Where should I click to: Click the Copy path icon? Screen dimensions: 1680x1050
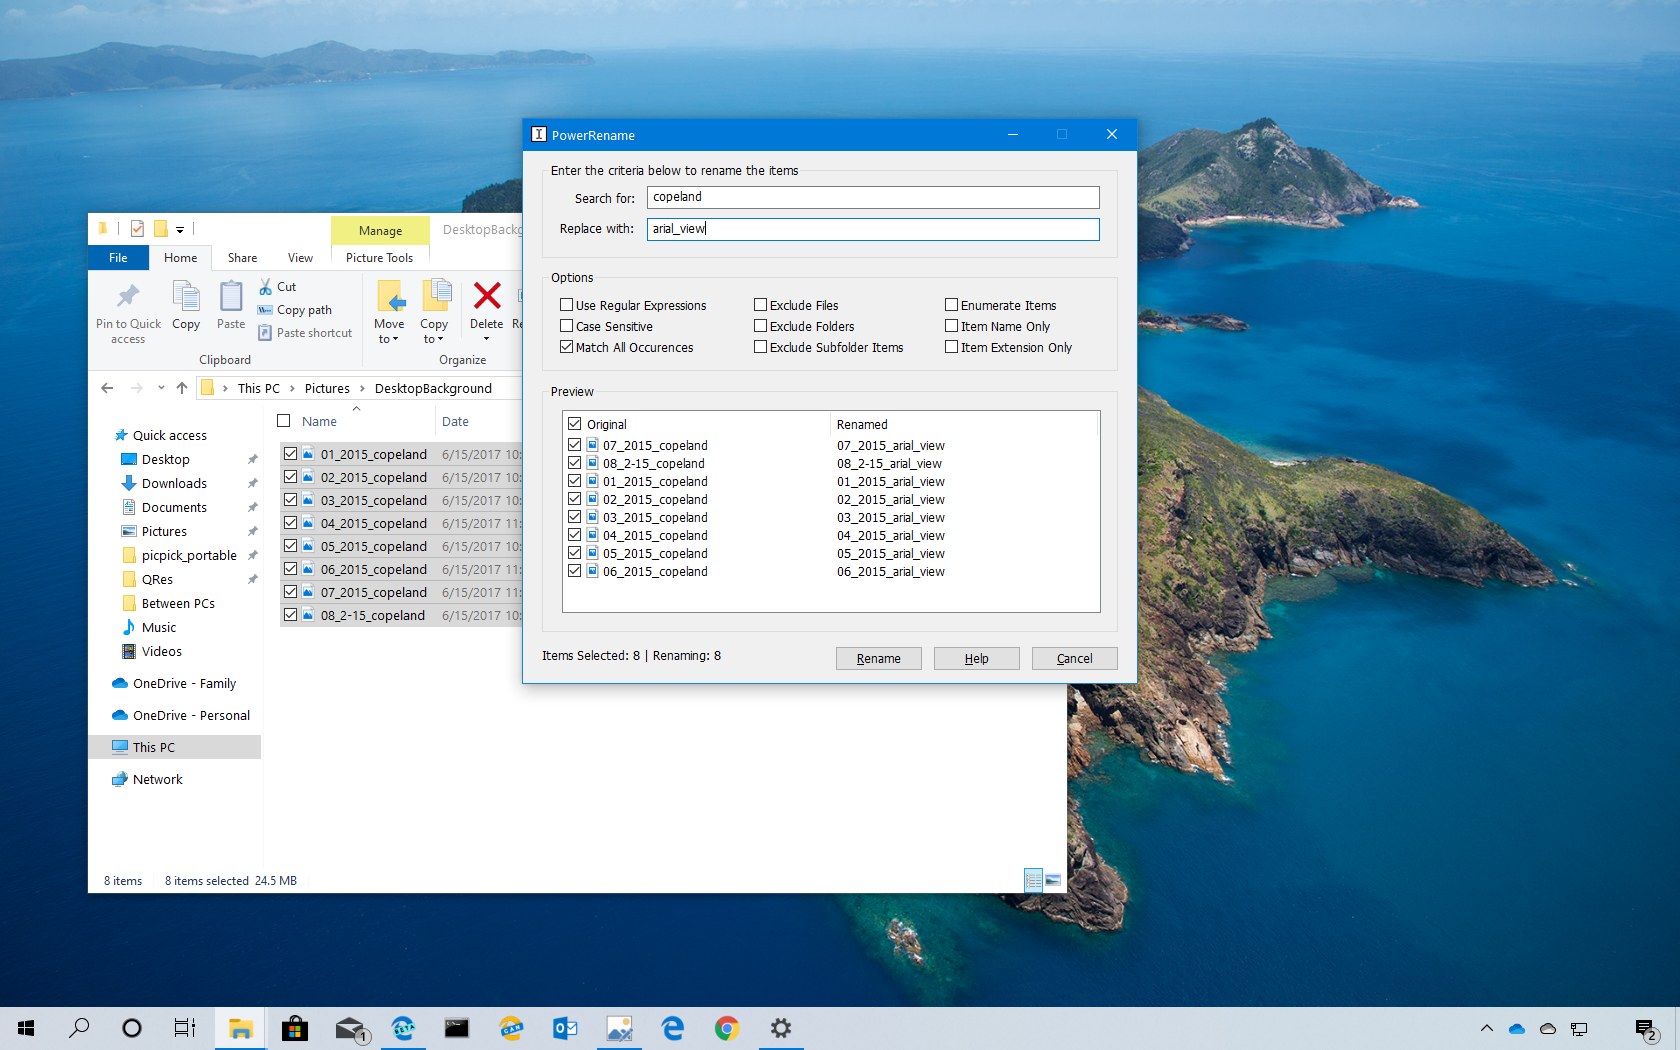(265, 310)
